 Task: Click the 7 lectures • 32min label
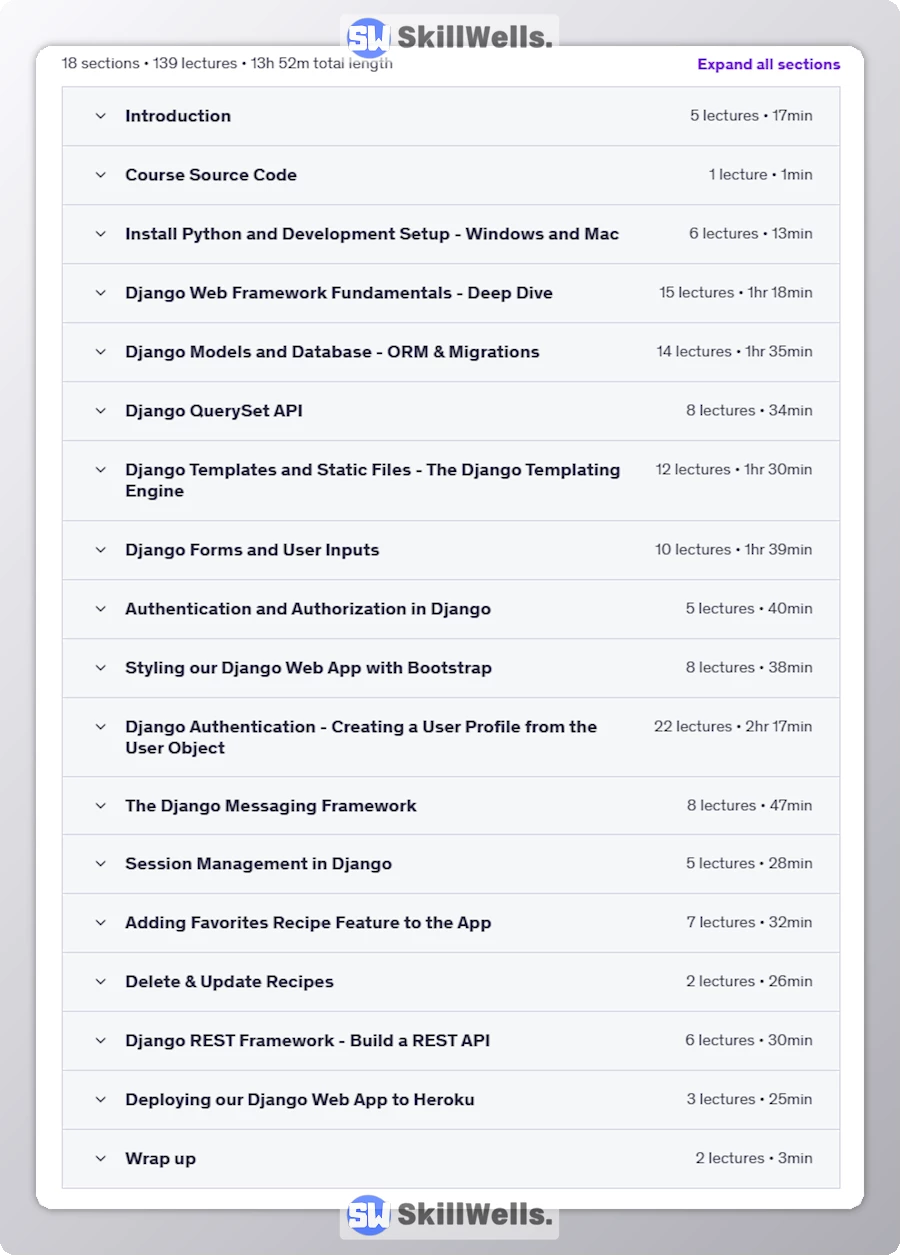coord(750,923)
